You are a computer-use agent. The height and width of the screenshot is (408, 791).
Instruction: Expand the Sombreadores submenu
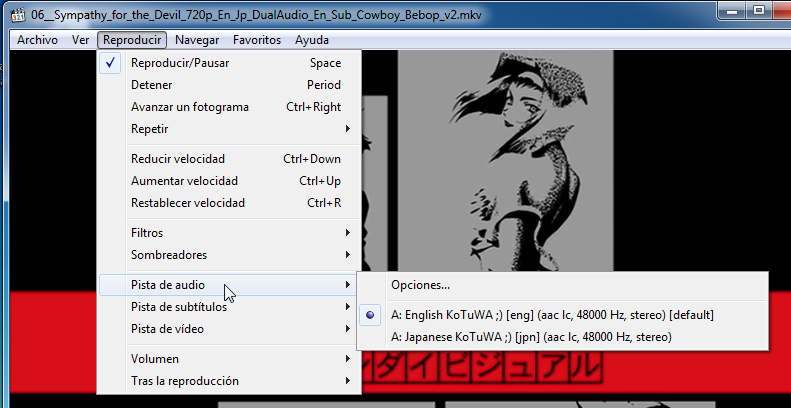click(230, 255)
